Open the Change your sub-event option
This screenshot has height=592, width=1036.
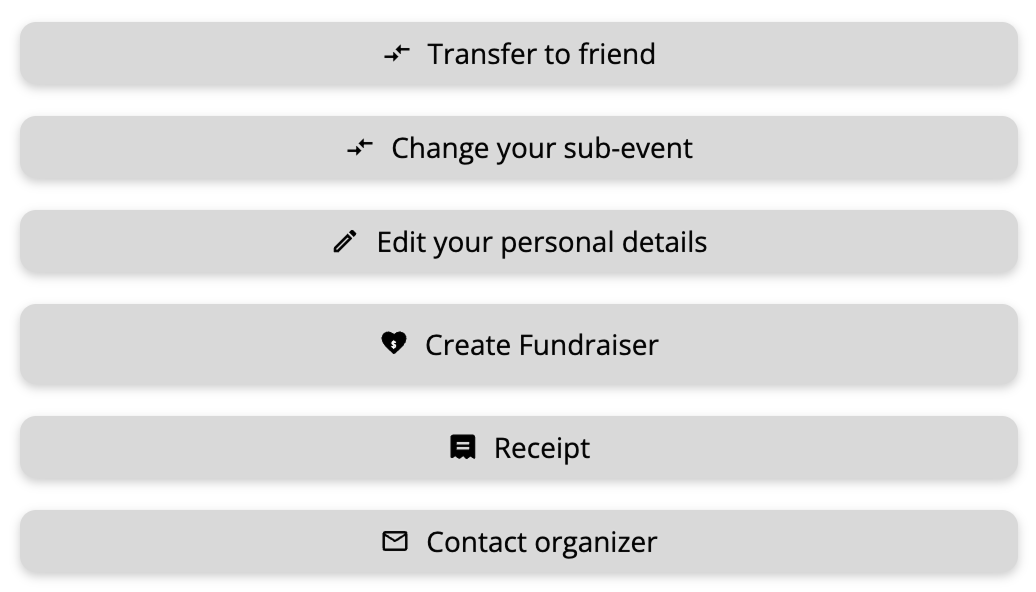(518, 148)
